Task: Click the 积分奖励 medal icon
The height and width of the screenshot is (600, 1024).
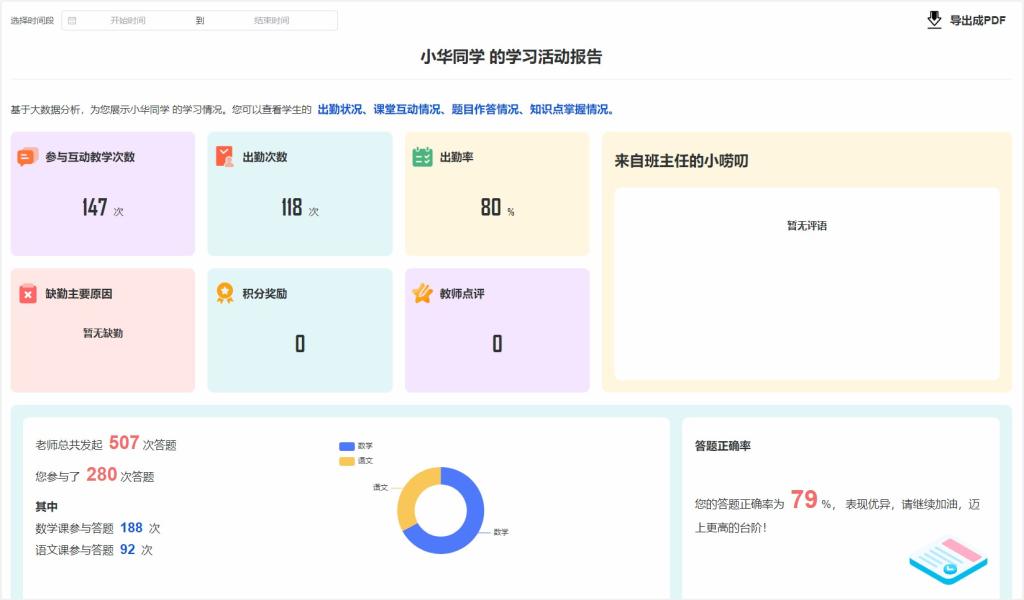Action: (x=225, y=294)
